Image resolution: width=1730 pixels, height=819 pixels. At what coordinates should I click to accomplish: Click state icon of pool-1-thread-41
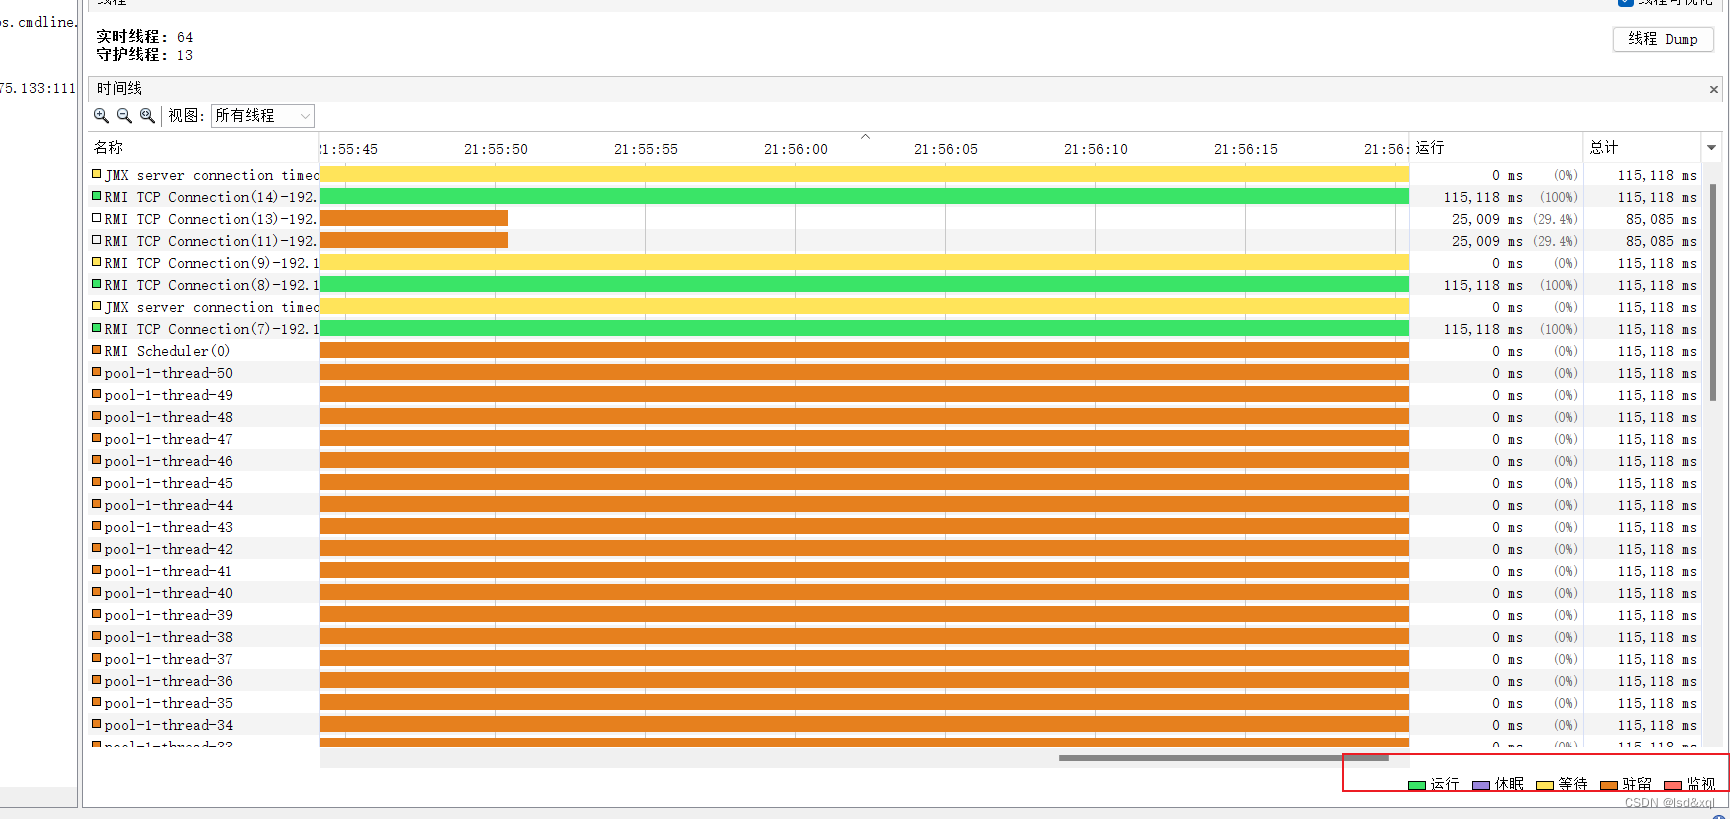[97, 570]
